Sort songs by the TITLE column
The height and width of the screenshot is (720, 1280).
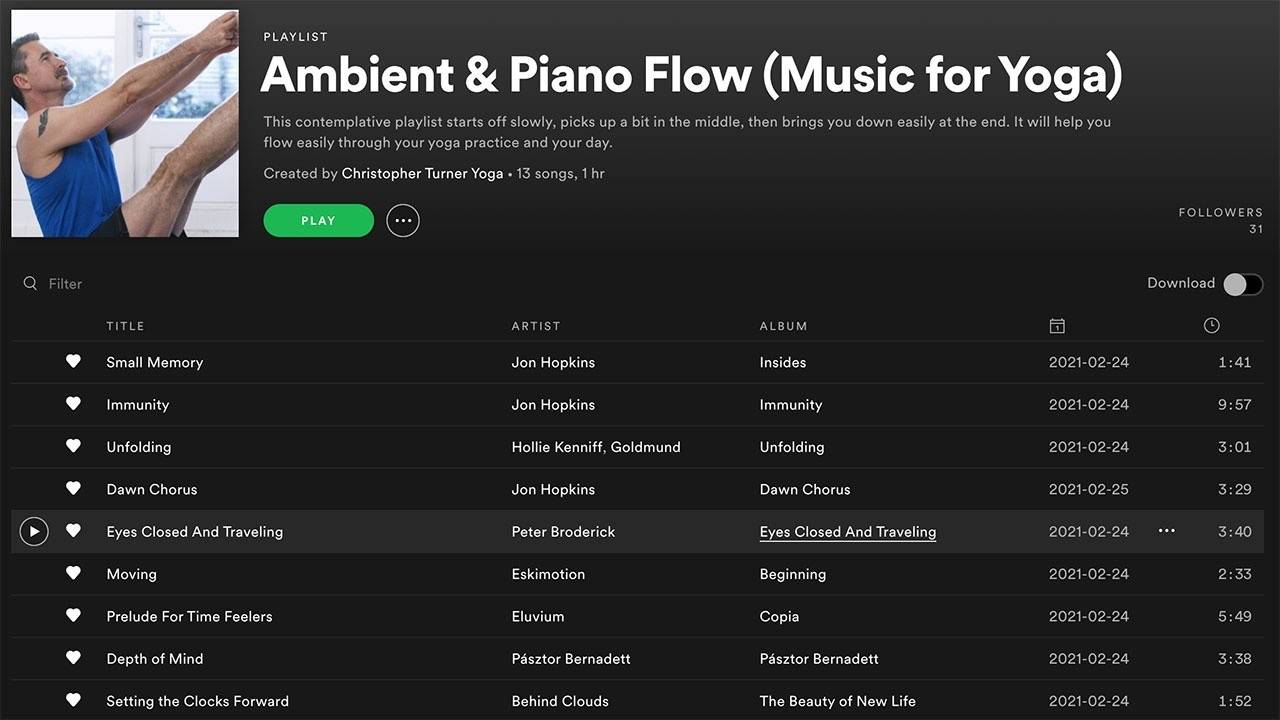[125, 325]
